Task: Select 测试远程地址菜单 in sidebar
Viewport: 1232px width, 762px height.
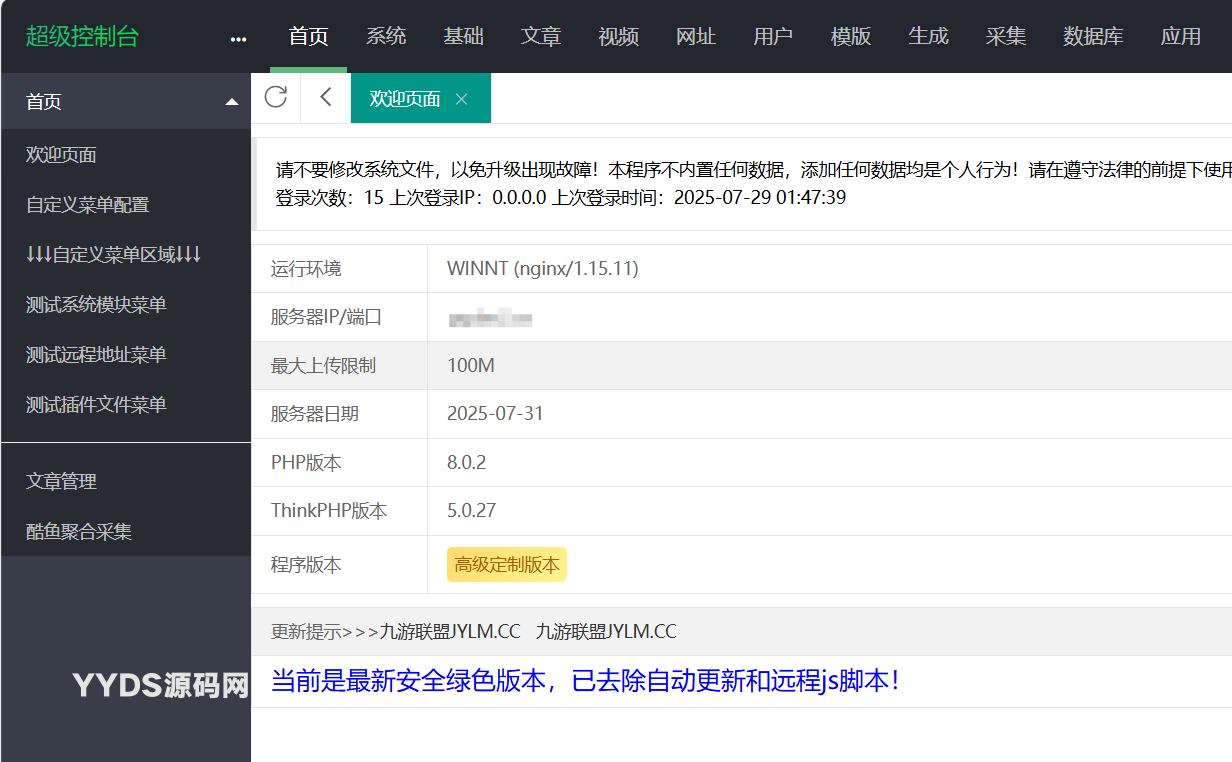Action: 96,355
